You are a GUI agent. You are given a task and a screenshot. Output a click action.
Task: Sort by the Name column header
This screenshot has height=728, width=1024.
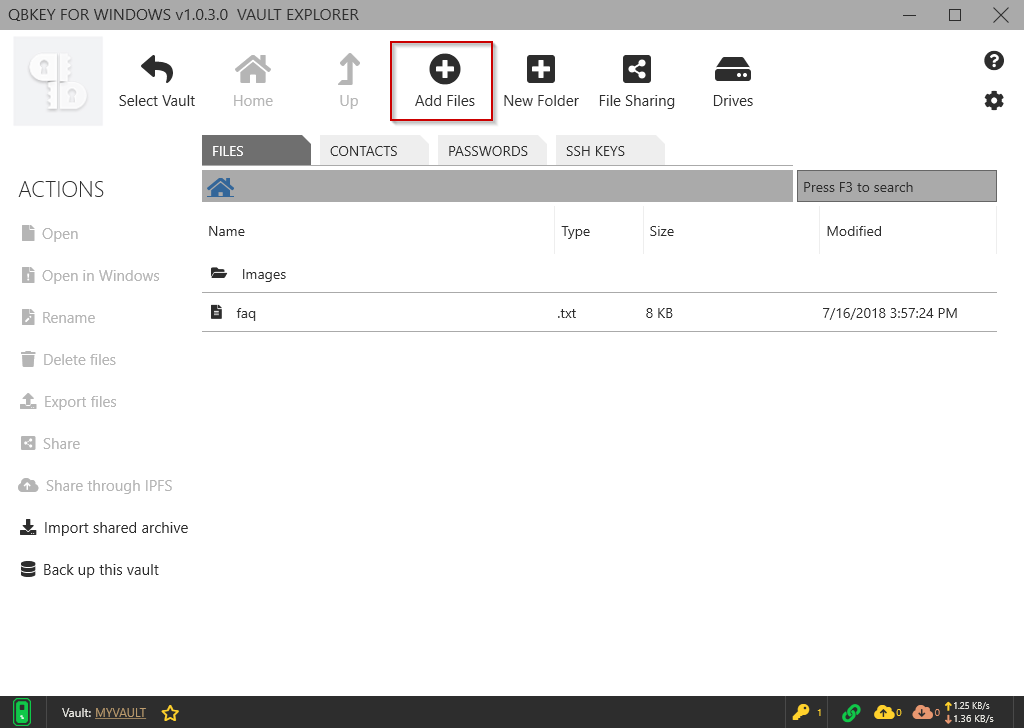coord(227,231)
